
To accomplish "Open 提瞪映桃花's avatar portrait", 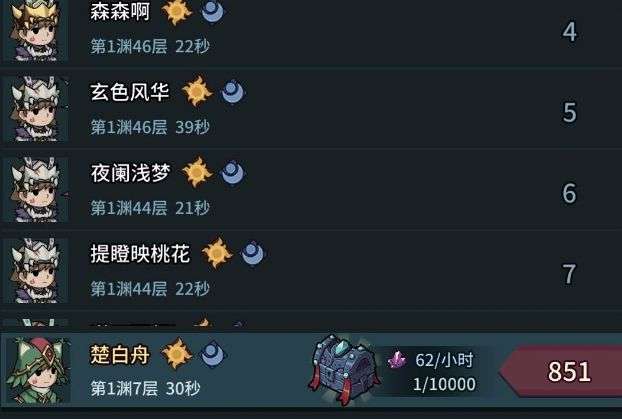I will (36, 271).
